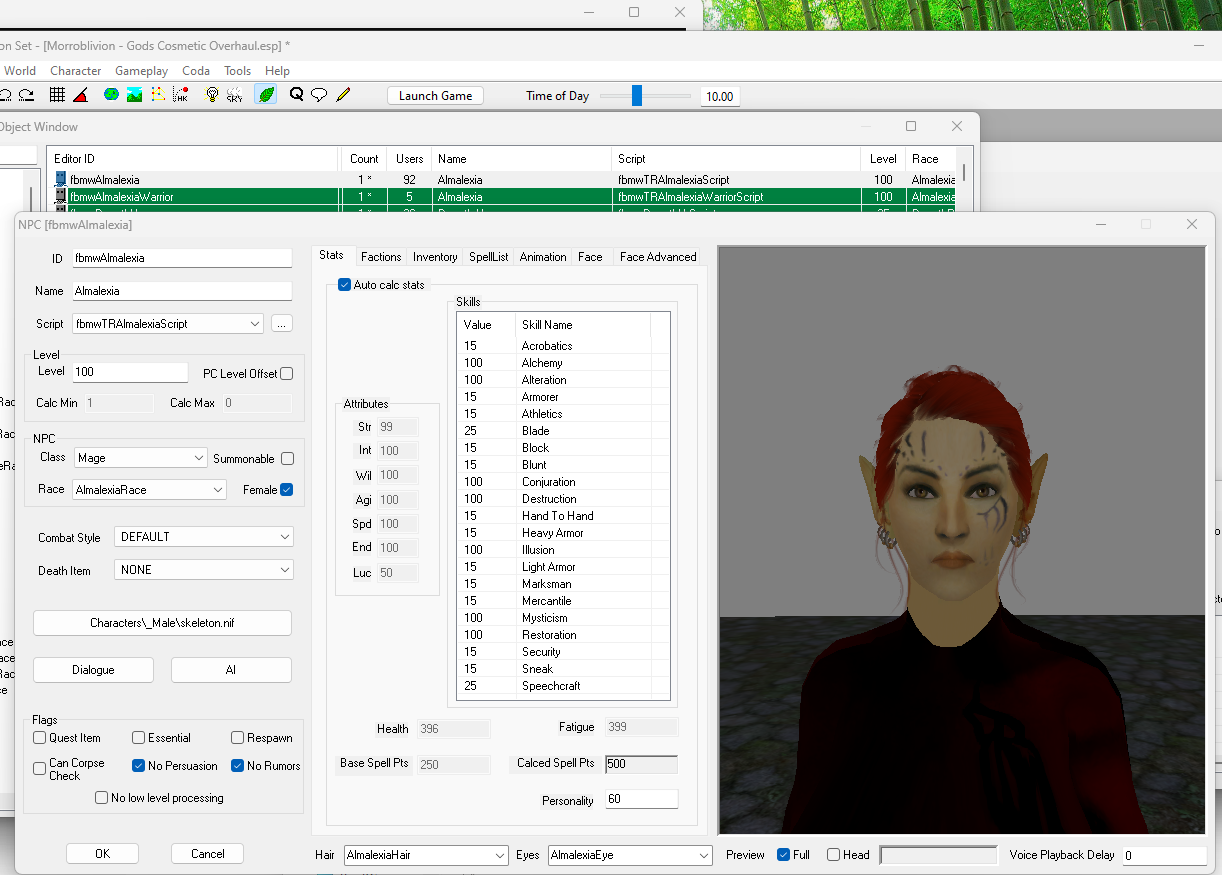
Task: Click the skeleton.nif model button
Action: pyautogui.click(x=162, y=623)
